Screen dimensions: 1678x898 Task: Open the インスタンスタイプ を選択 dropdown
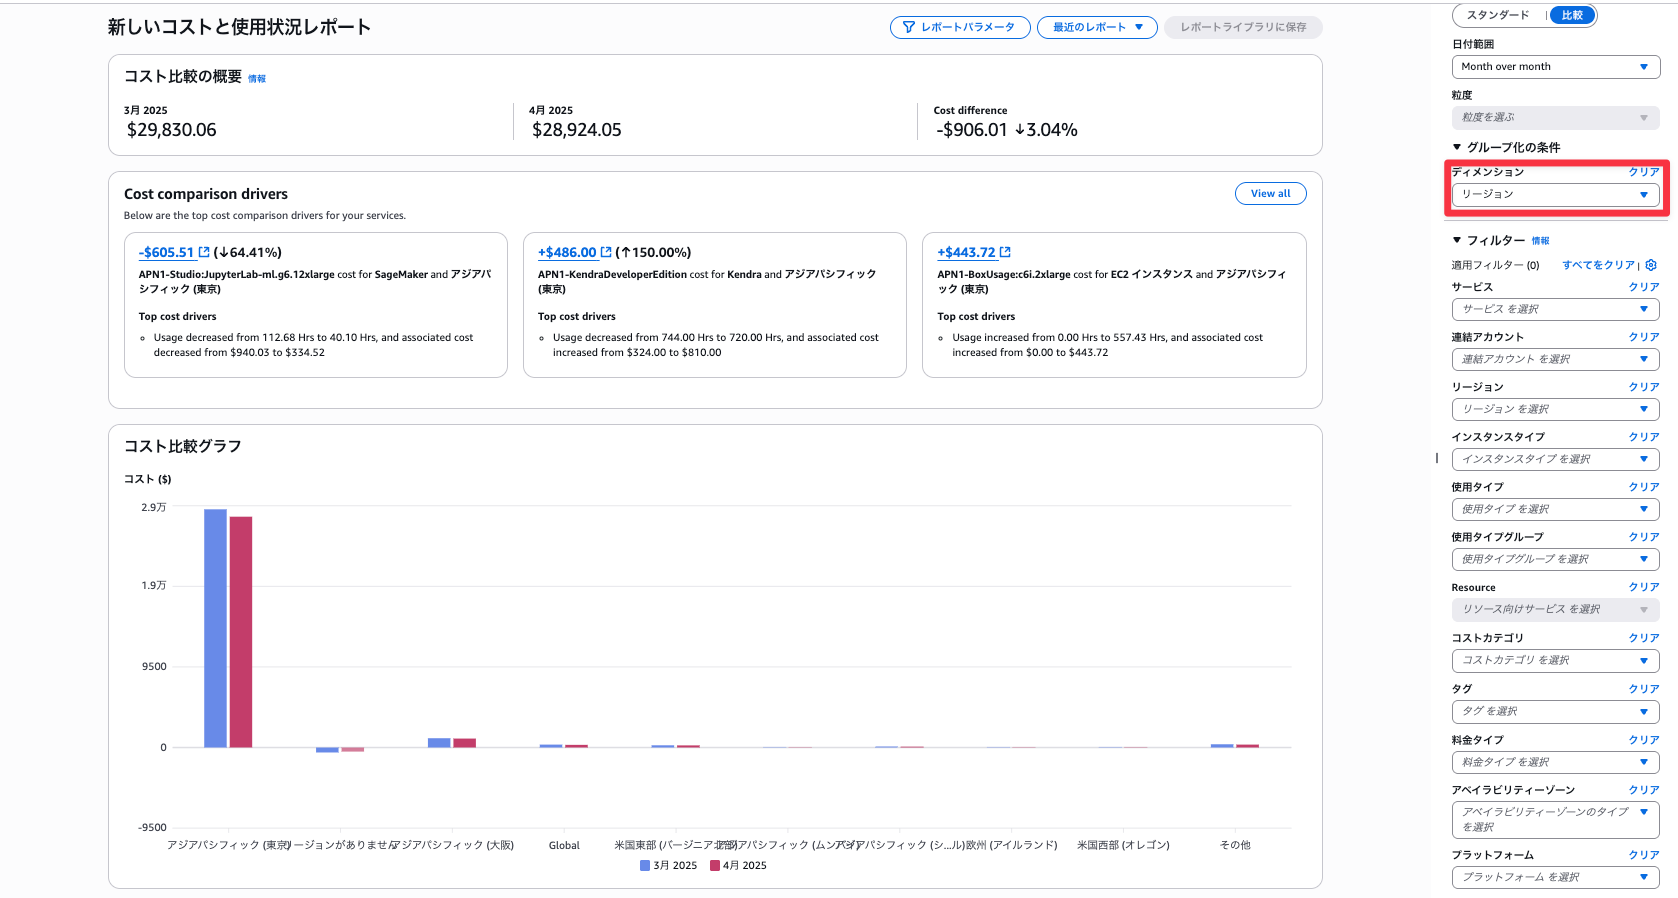1555,459
